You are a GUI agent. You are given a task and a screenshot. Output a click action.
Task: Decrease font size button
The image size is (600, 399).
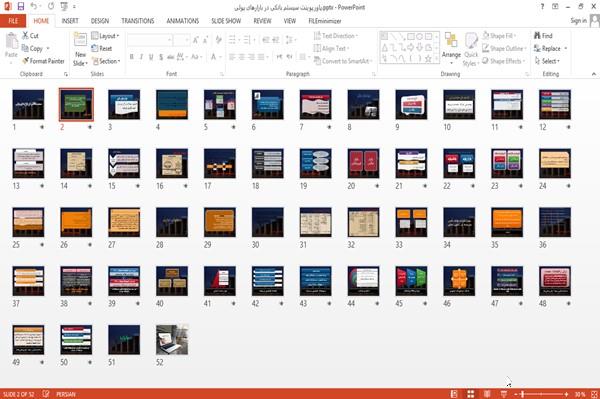click(205, 40)
